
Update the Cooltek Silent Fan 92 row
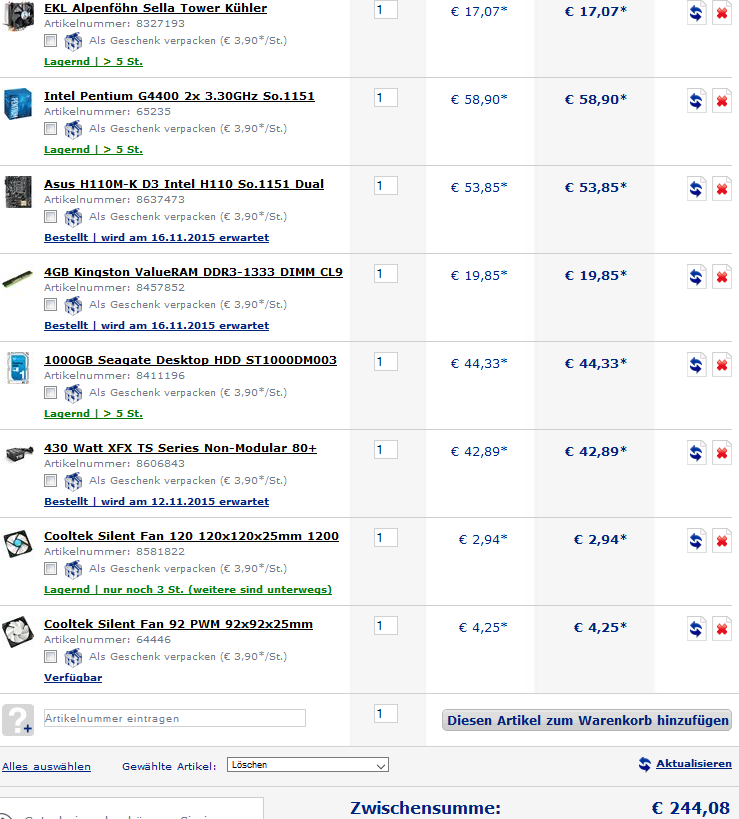tap(696, 629)
